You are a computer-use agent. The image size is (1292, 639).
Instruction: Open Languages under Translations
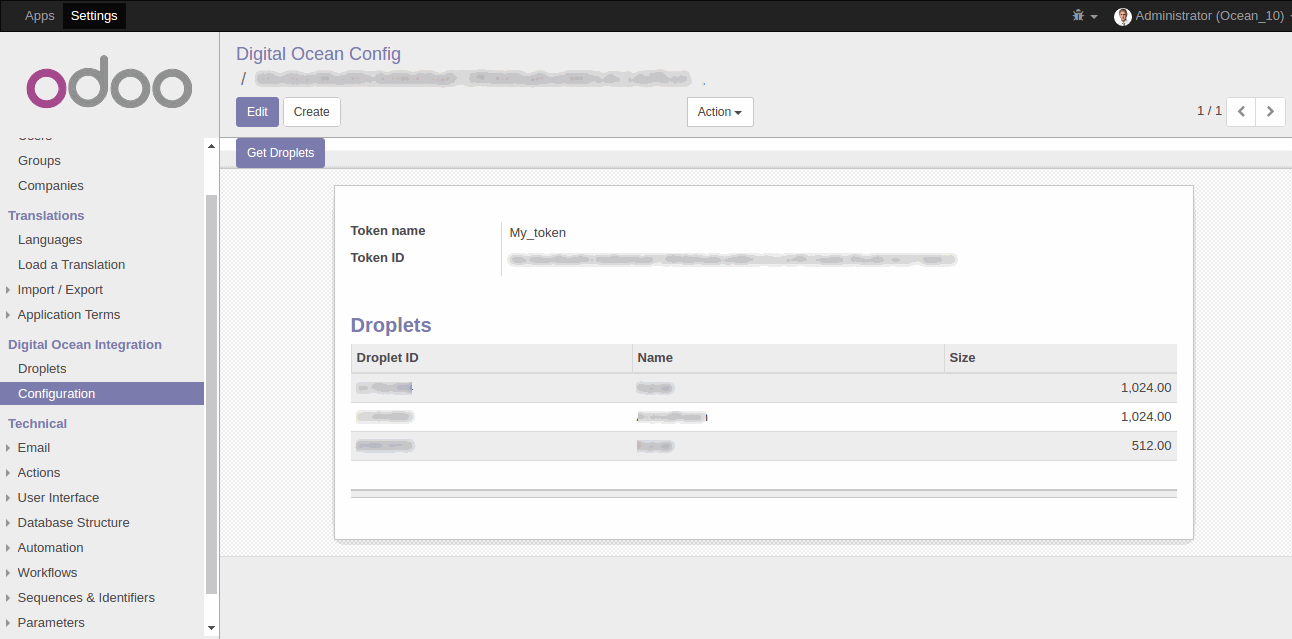[50, 240]
